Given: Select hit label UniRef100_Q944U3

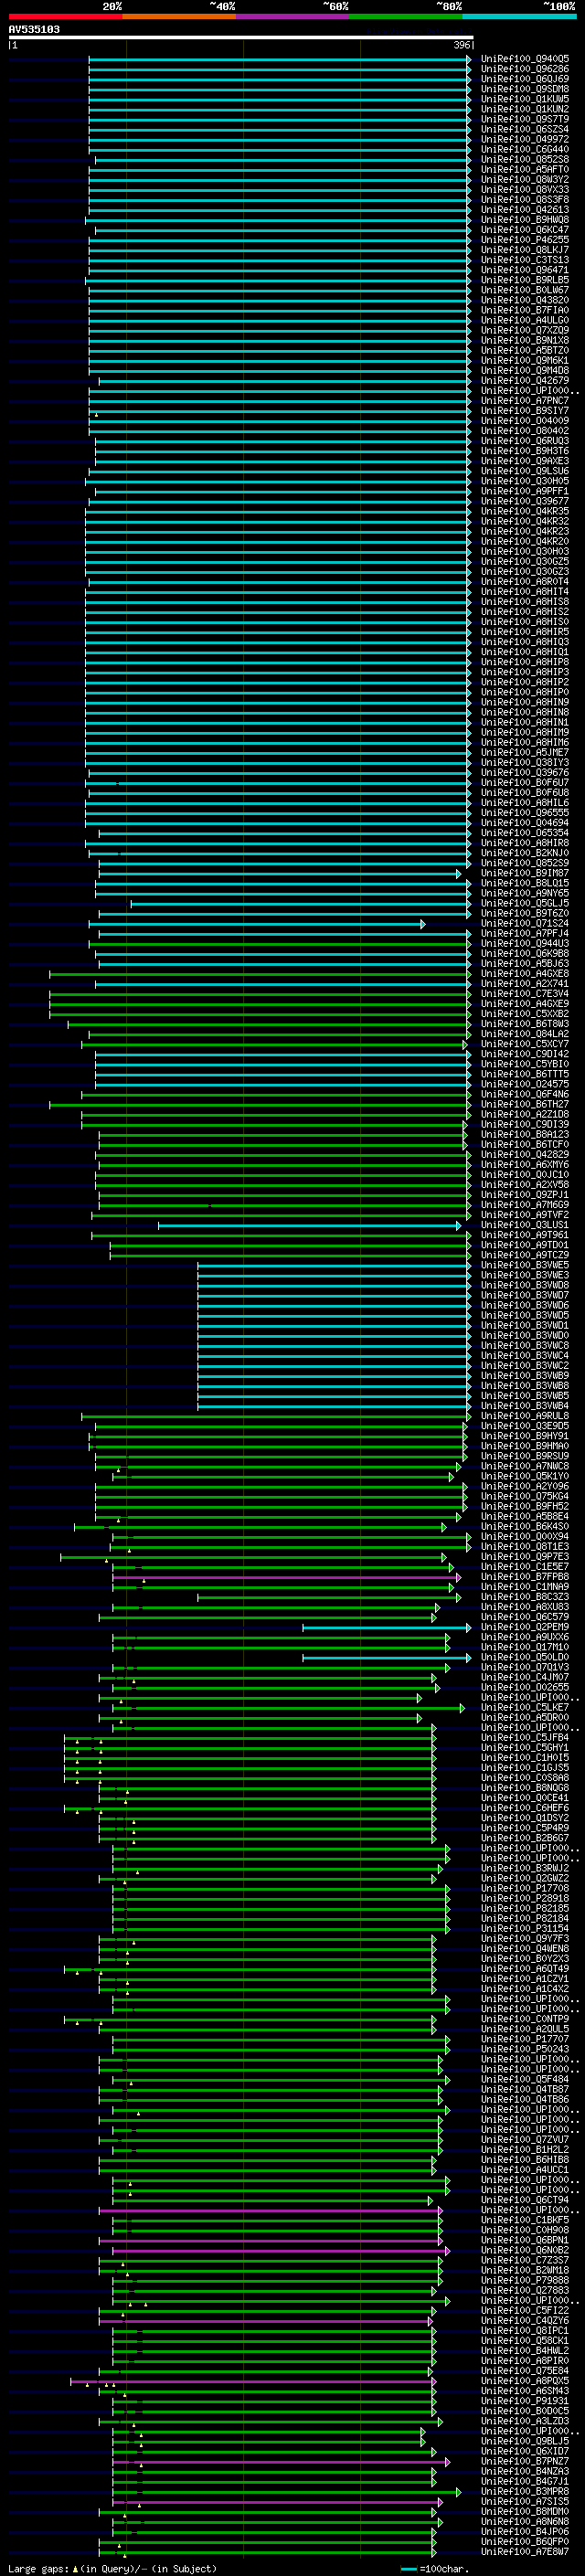Looking at the screenshot, I should click(x=525, y=944).
